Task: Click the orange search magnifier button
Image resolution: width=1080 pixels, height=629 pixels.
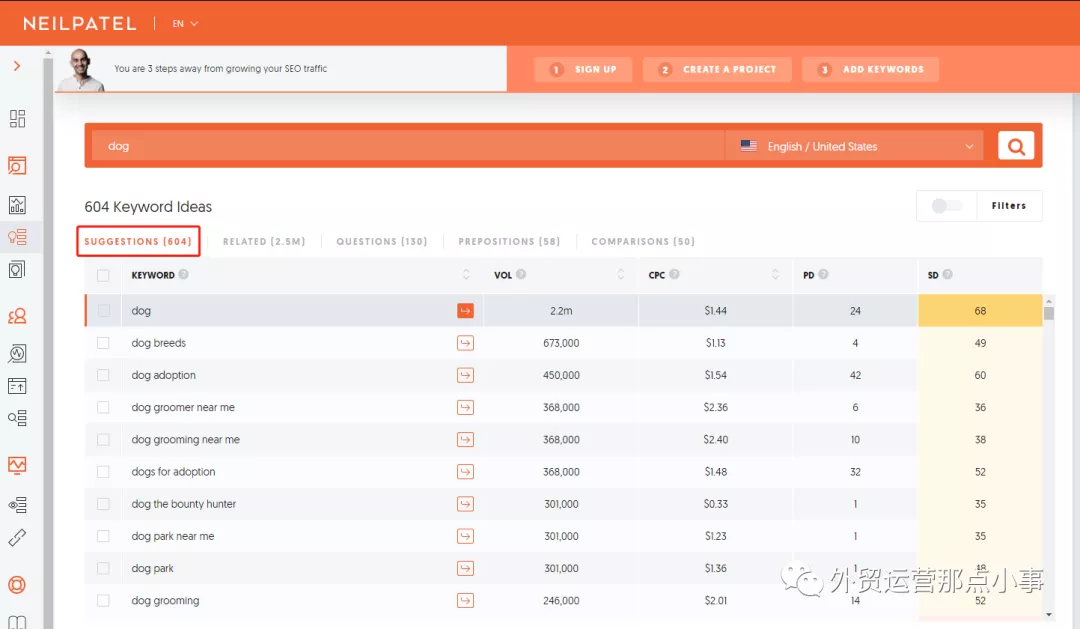Action: (x=1015, y=146)
